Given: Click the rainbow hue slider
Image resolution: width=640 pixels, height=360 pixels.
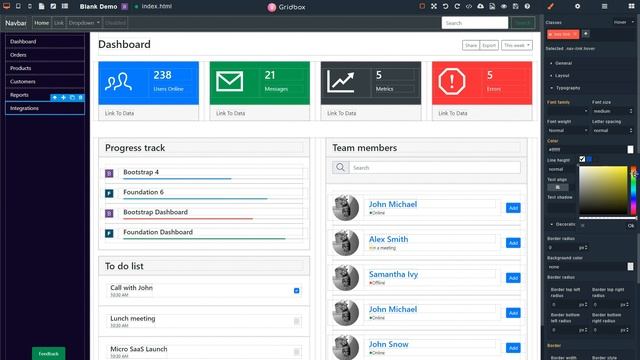Looking at the screenshot, I should 633,190.
